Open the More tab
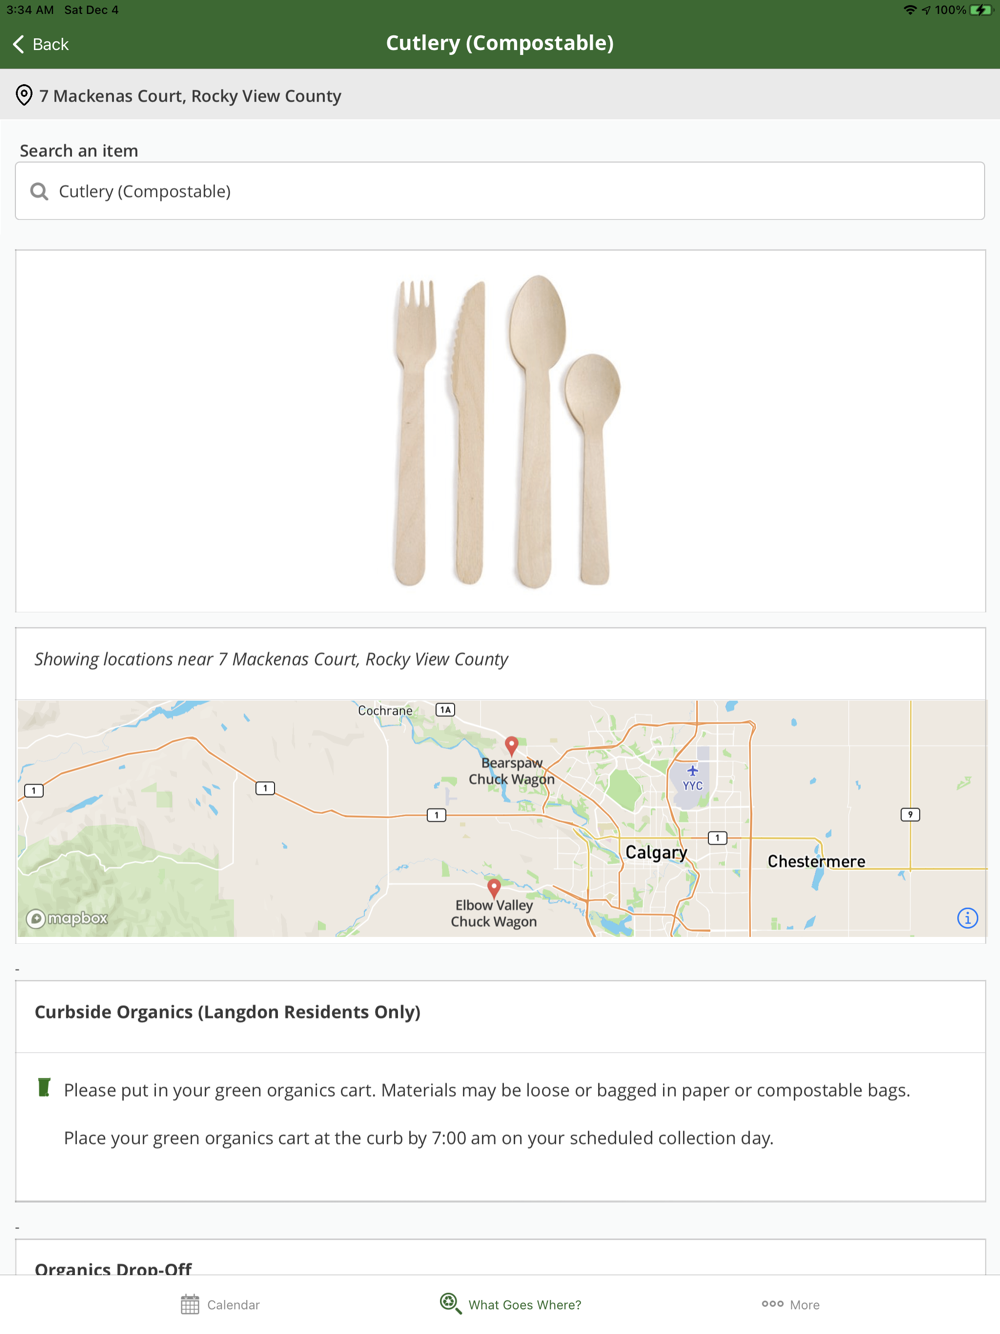Viewport: 1000px width, 1334px height. [x=790, y=1304]
